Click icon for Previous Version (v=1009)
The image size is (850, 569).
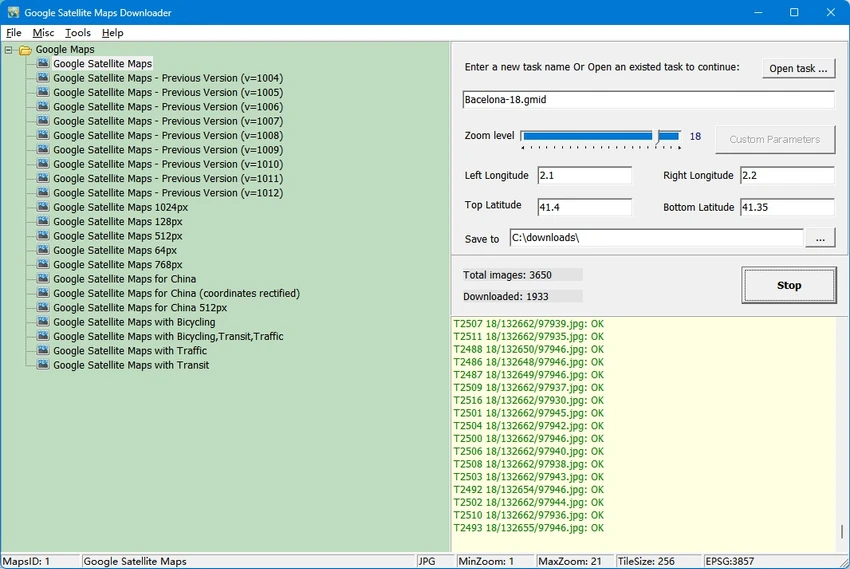tap(43, 150)
